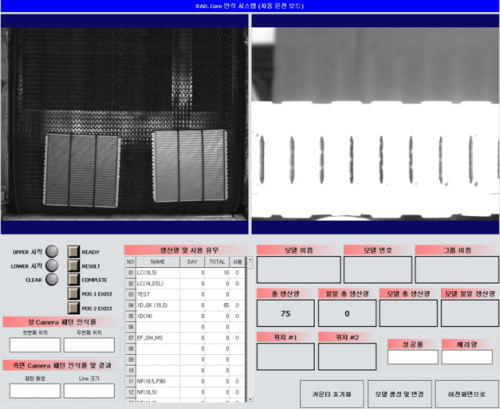Toggle the RESULT square indicator
Image resolution: width=500 pixels, height=409 pixels.
click(x=73, y=266)
